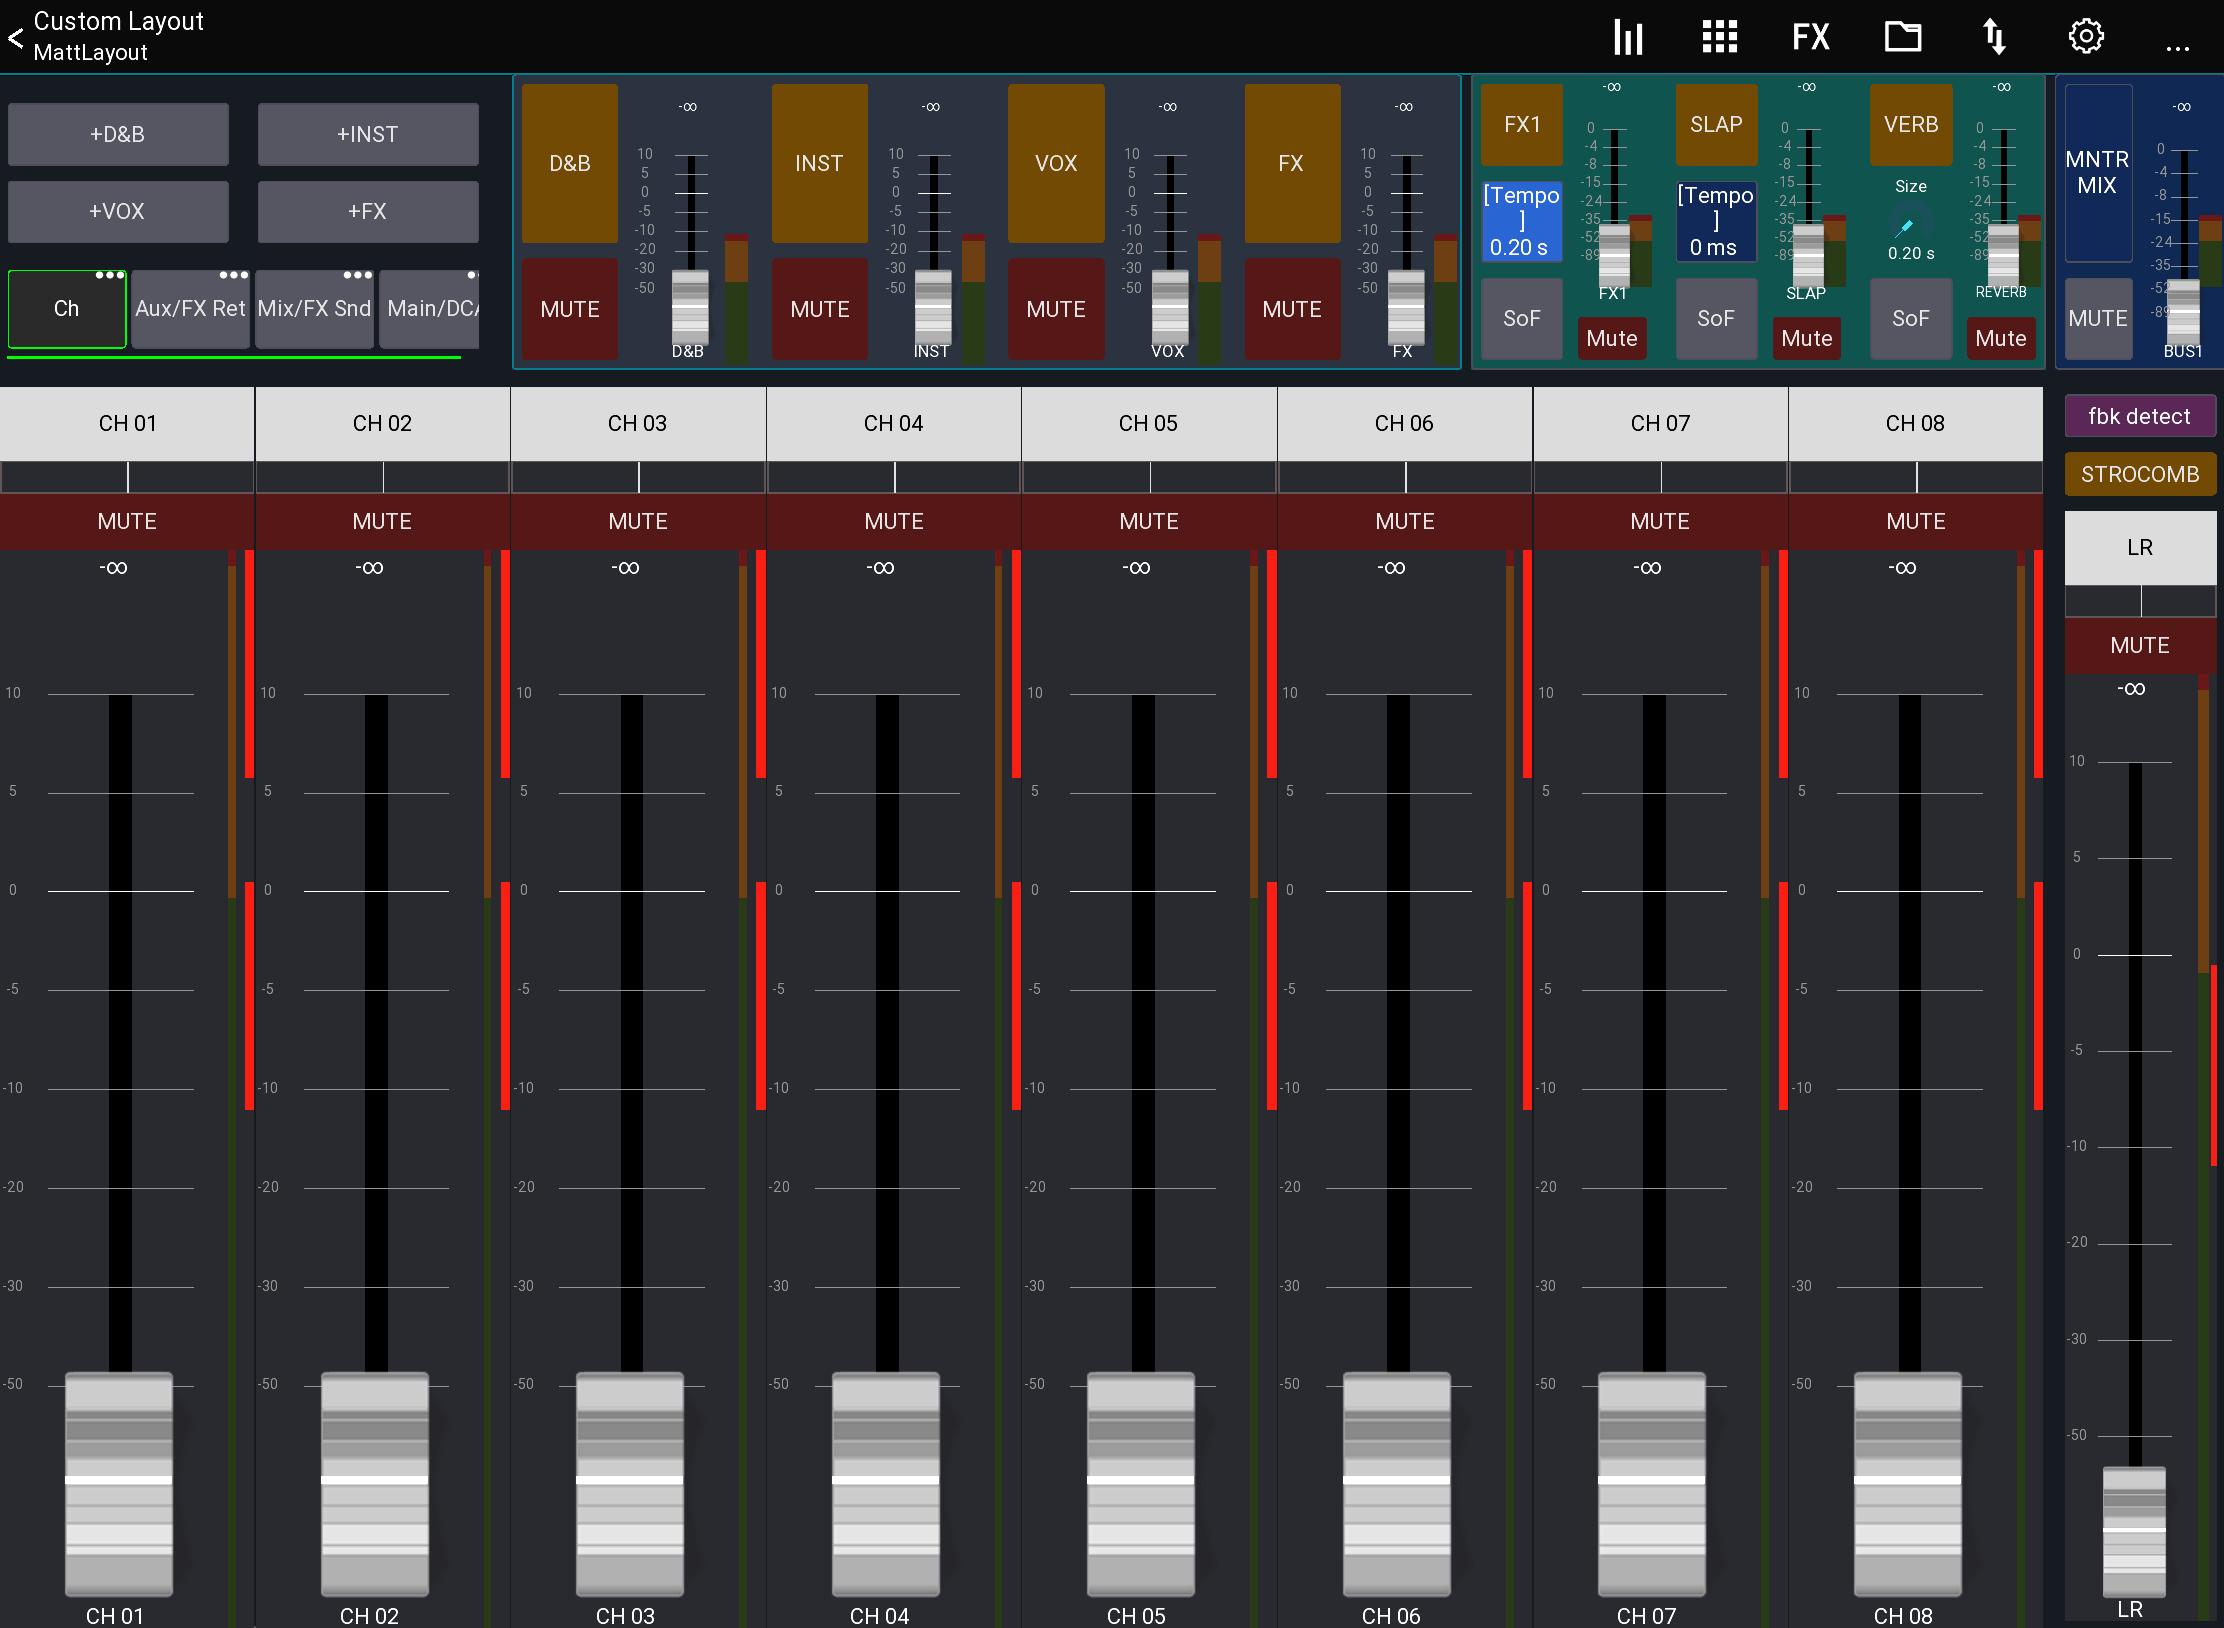Go back using the back arrow
The width and height of the screenshot is (2224, 1628).
tap(16, 38)
